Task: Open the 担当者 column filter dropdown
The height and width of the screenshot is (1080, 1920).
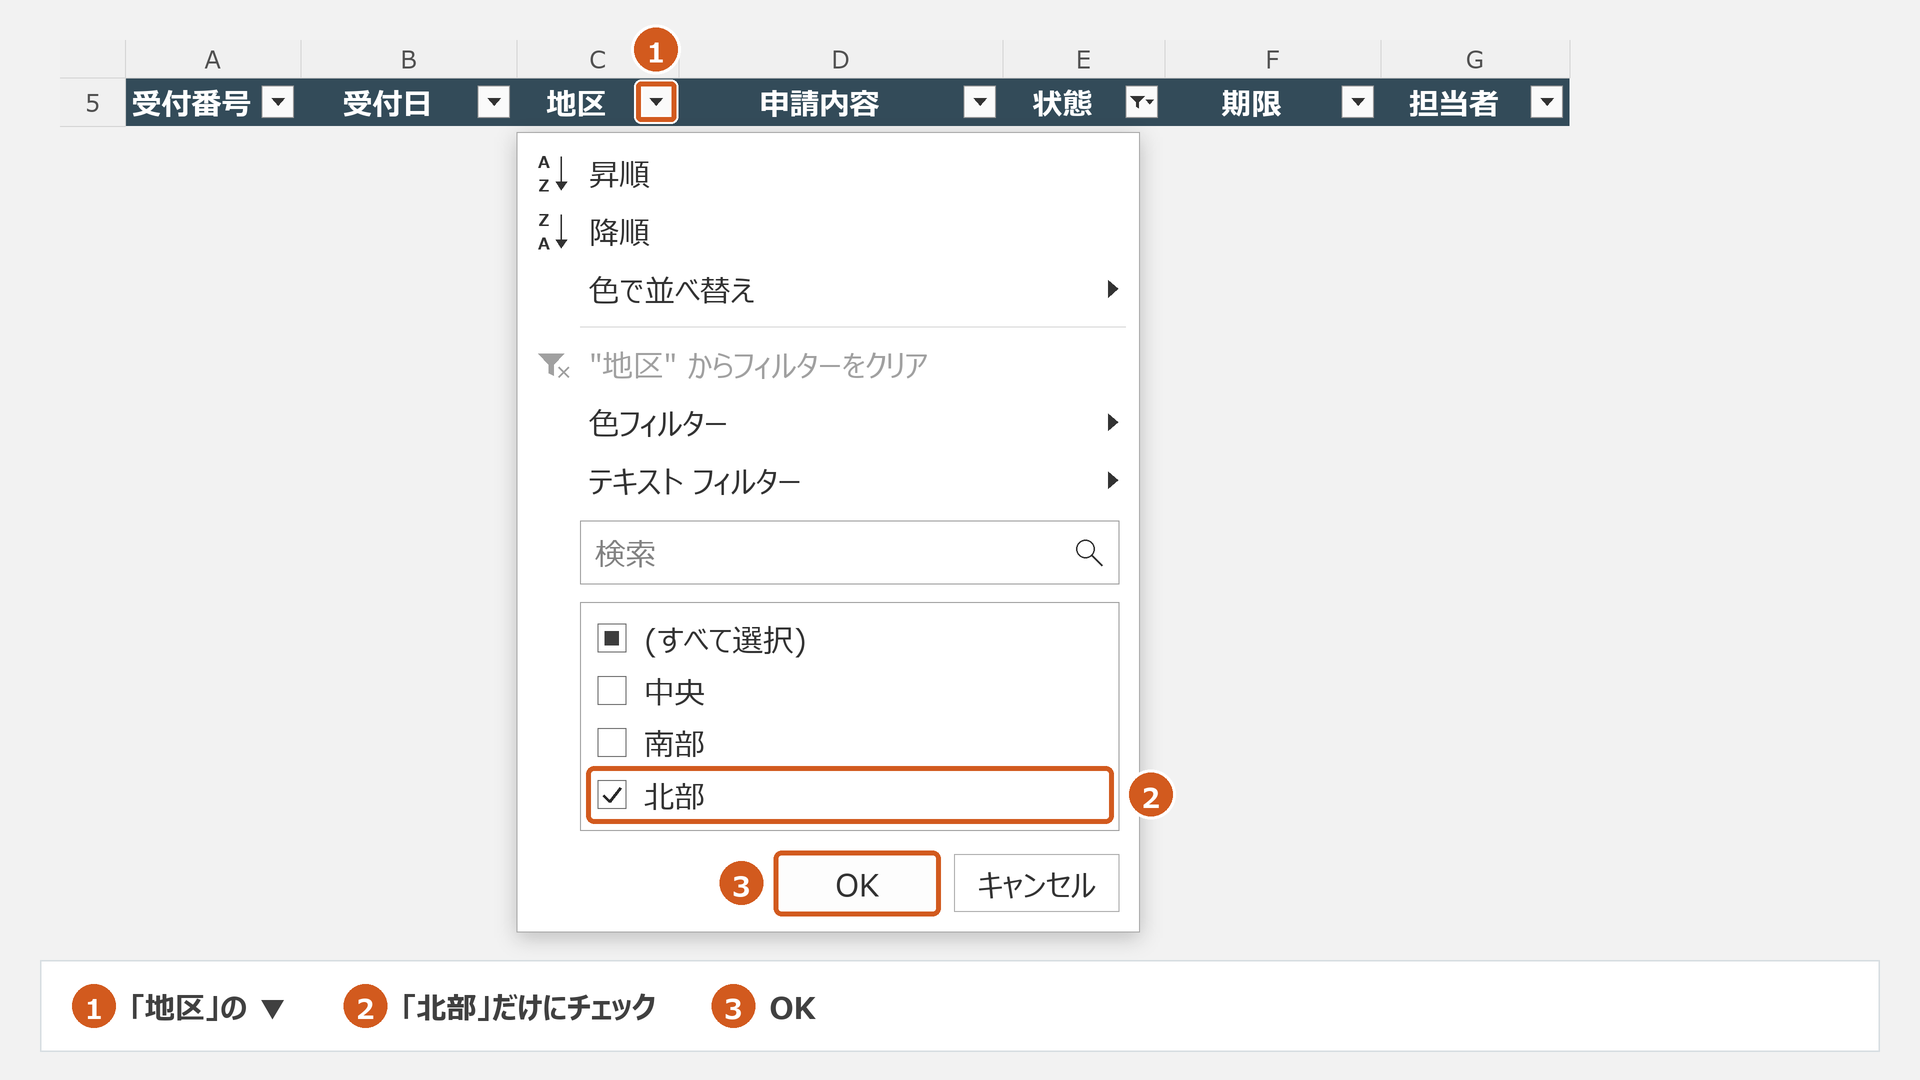Action: click(1547, 102)
